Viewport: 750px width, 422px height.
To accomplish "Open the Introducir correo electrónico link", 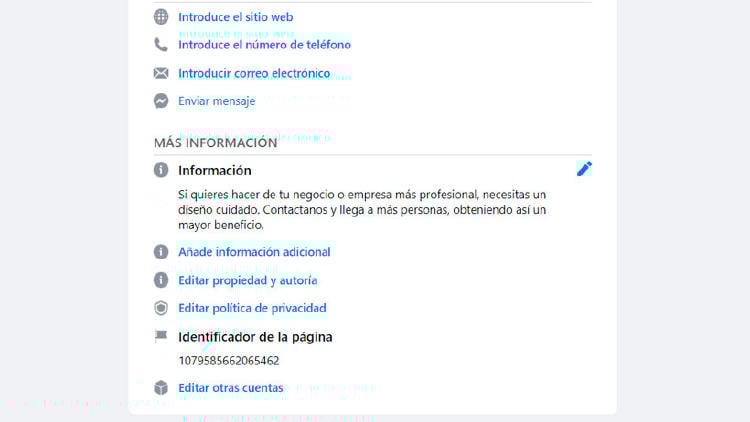I will (x=254, y=73).
